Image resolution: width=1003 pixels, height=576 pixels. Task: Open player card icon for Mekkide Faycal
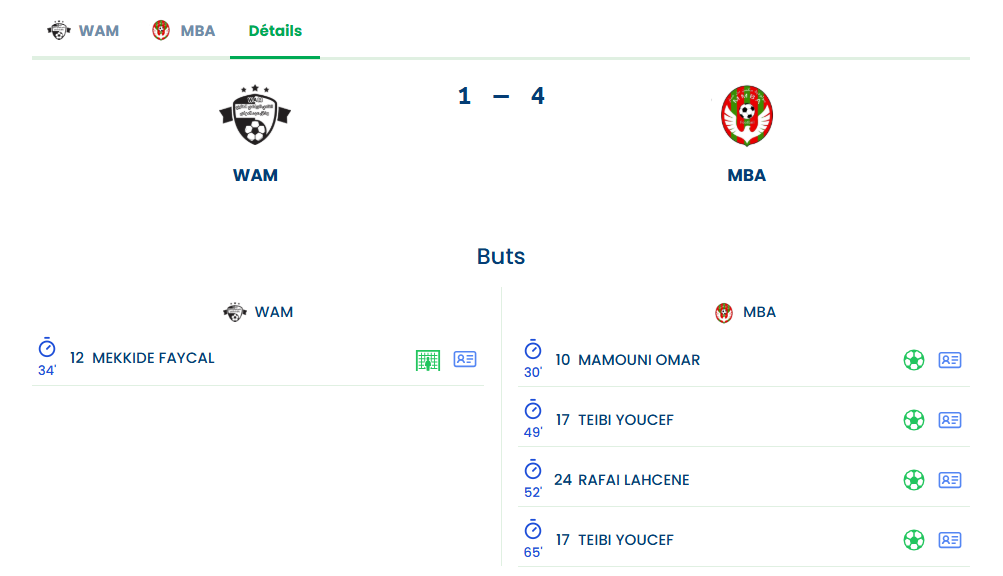465,359
